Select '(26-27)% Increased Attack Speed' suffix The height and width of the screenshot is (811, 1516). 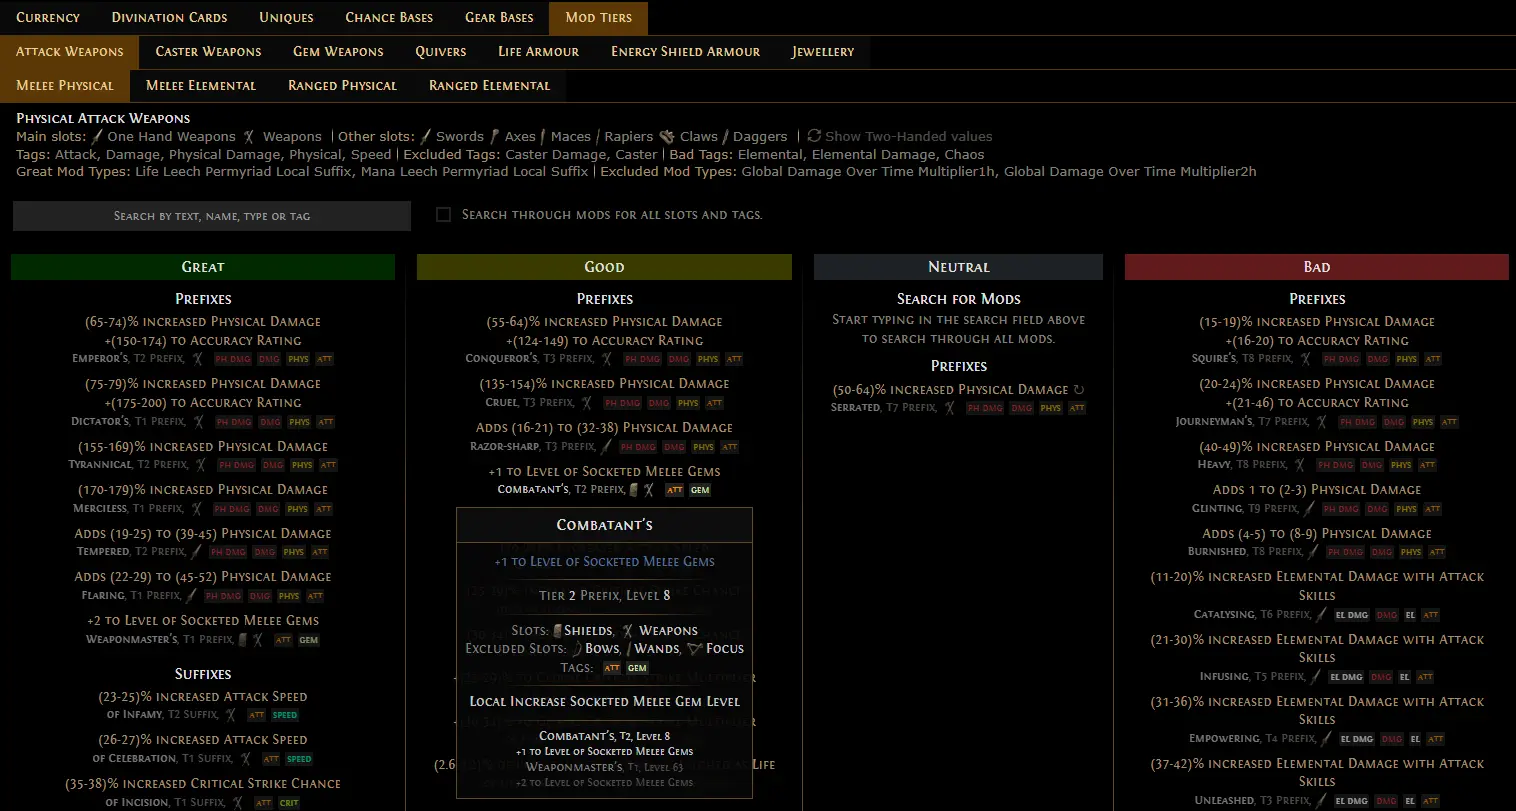[203, 740]
